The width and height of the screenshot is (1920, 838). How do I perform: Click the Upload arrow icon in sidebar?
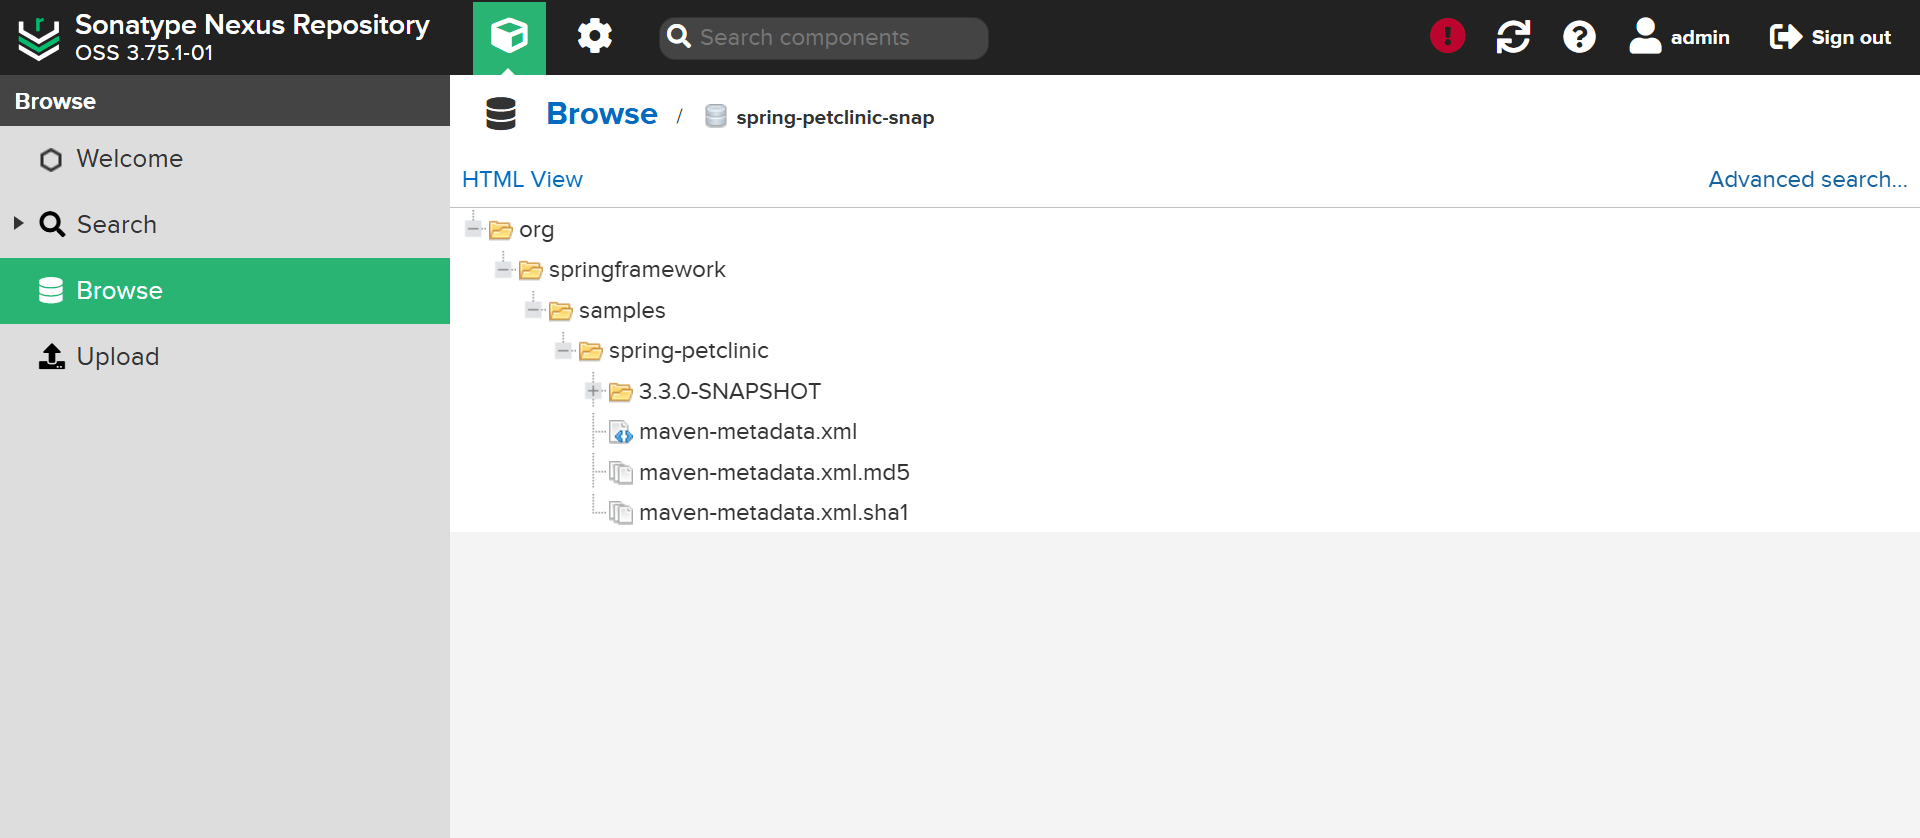[x=51, y=356]
